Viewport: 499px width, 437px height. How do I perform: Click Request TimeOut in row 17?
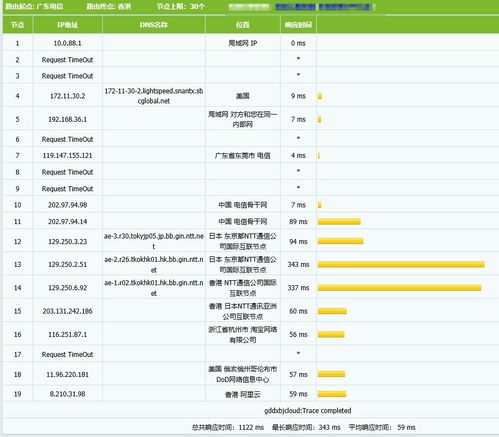coord(67,355)
